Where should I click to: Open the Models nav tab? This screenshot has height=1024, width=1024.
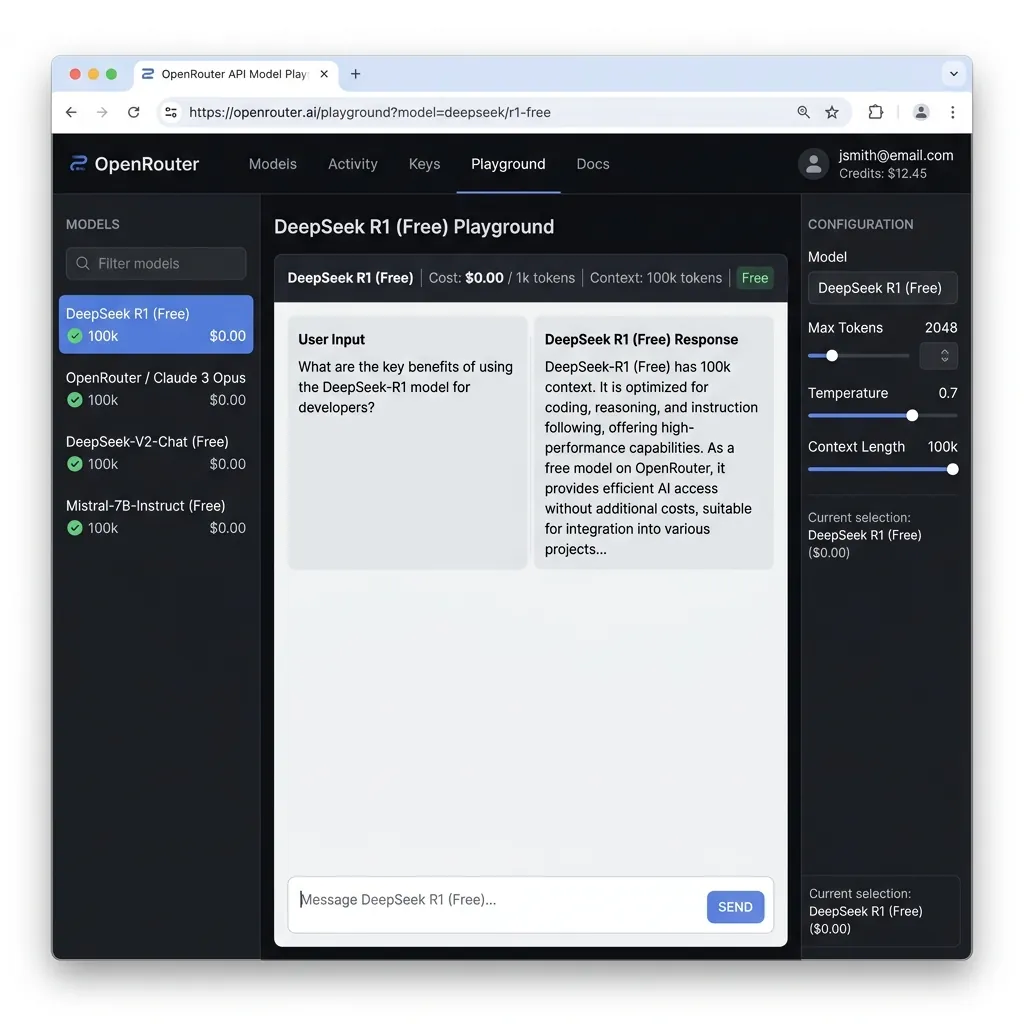tap(272, 164)
